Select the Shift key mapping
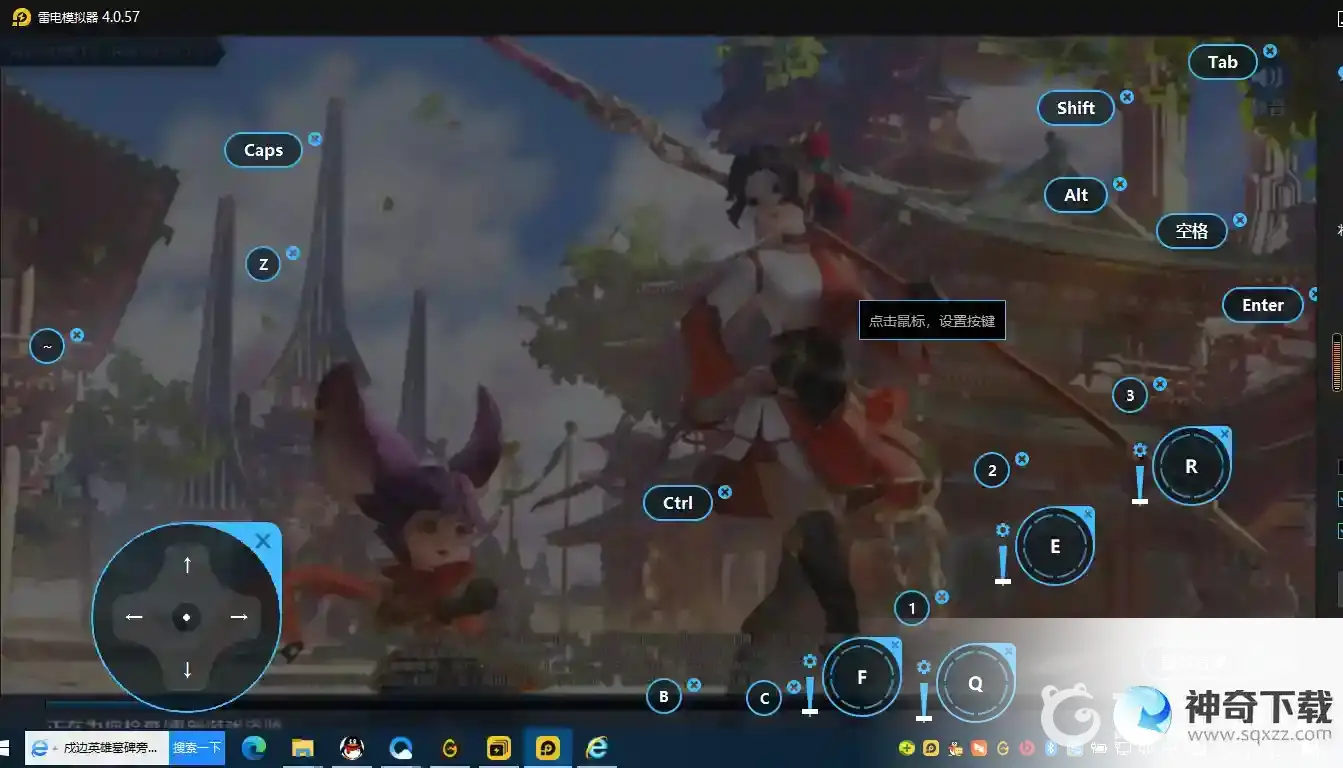 (x=1076, y=108)
